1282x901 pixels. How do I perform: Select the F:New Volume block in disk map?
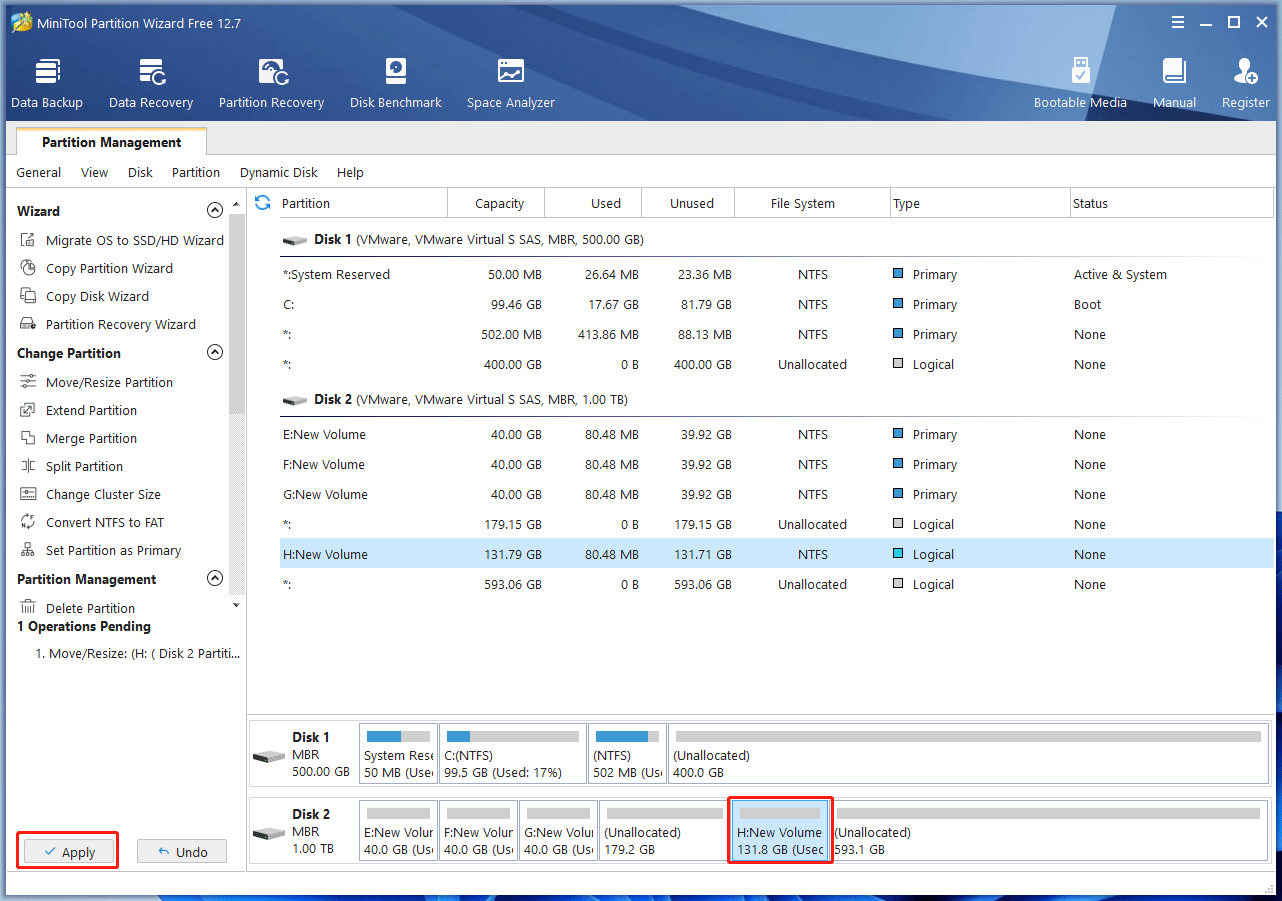point(478,830)
